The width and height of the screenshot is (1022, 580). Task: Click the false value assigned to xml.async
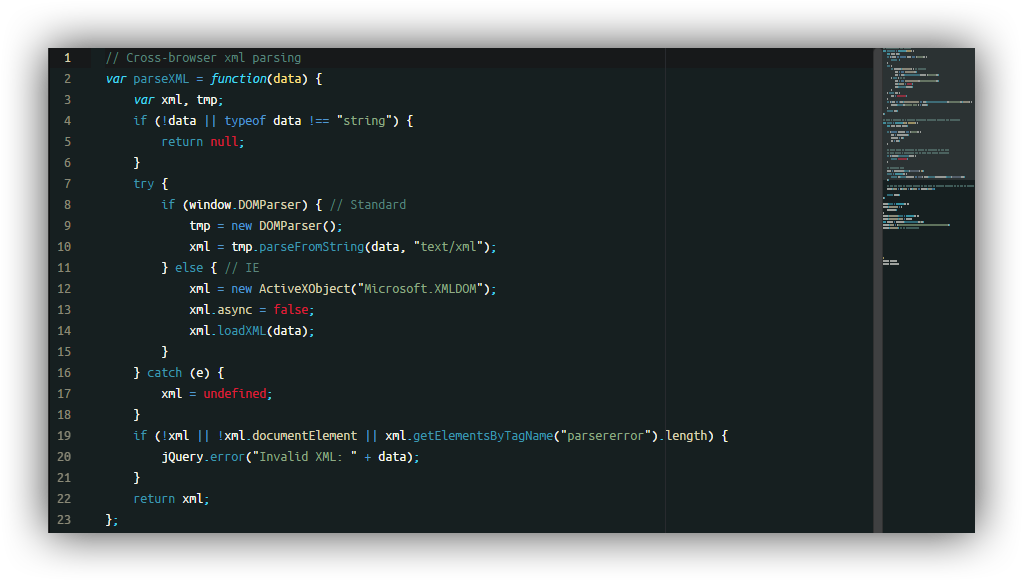pos(290,310)
